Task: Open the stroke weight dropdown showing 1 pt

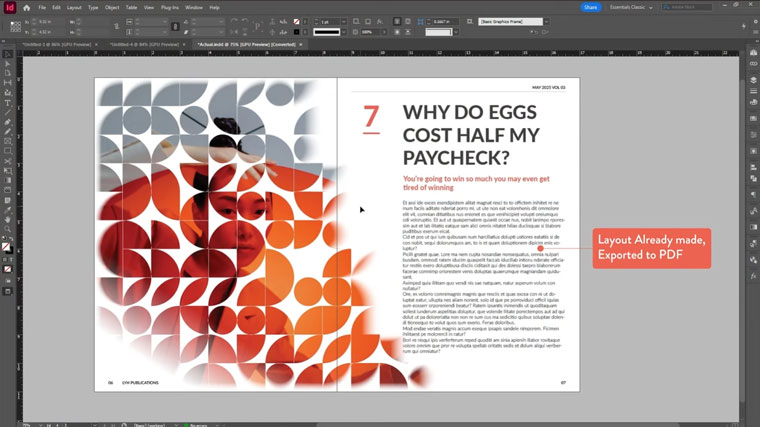Action: (x=344, y=22)
